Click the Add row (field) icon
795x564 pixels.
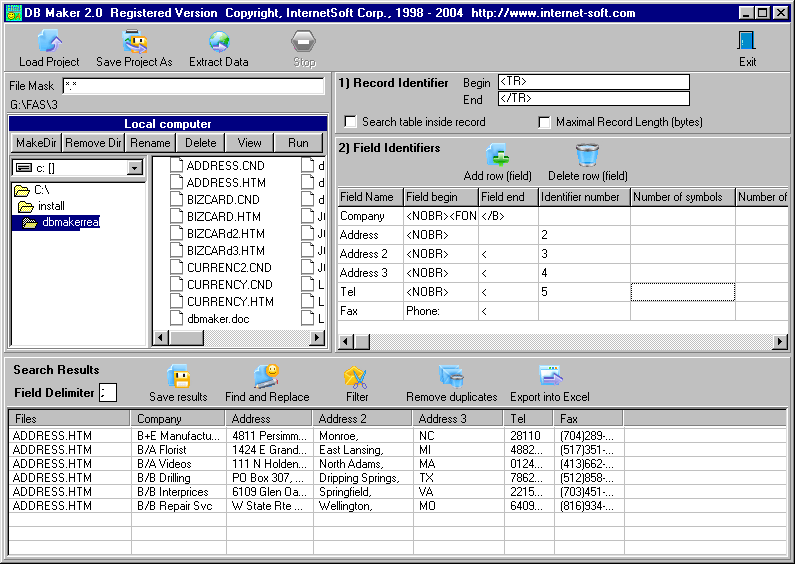pos(497,155)
